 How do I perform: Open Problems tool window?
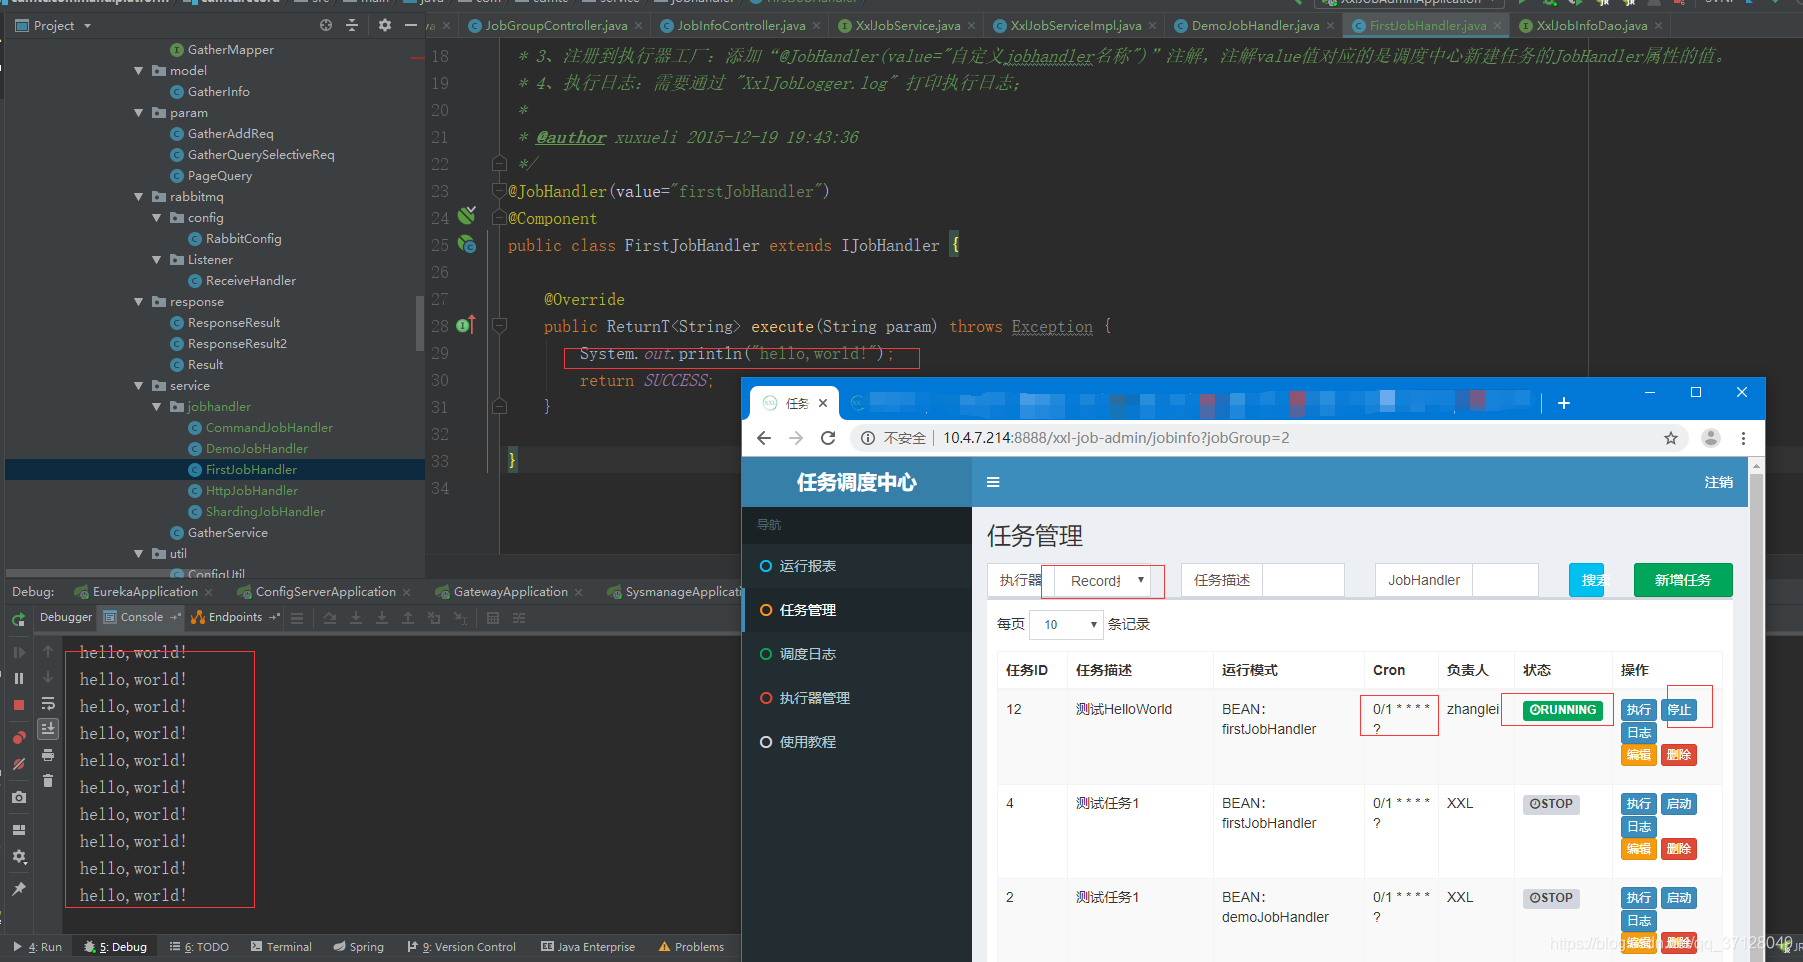point(691,947)
